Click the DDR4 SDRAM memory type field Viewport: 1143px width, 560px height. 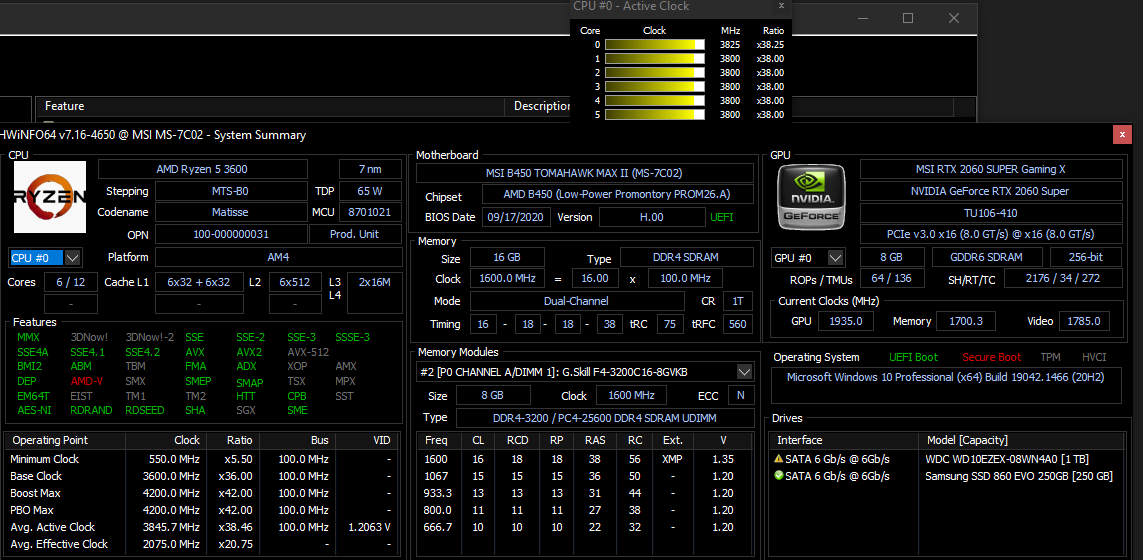(687, 257)
